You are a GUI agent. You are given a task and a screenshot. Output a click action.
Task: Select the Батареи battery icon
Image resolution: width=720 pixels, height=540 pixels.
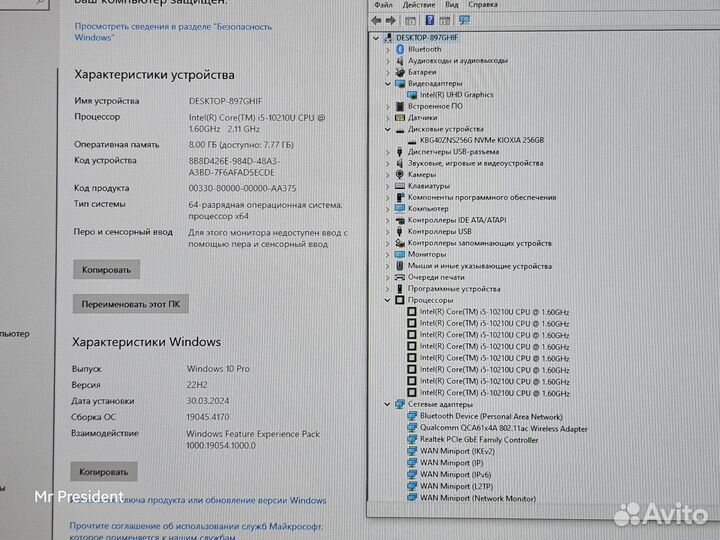point(400,72)
